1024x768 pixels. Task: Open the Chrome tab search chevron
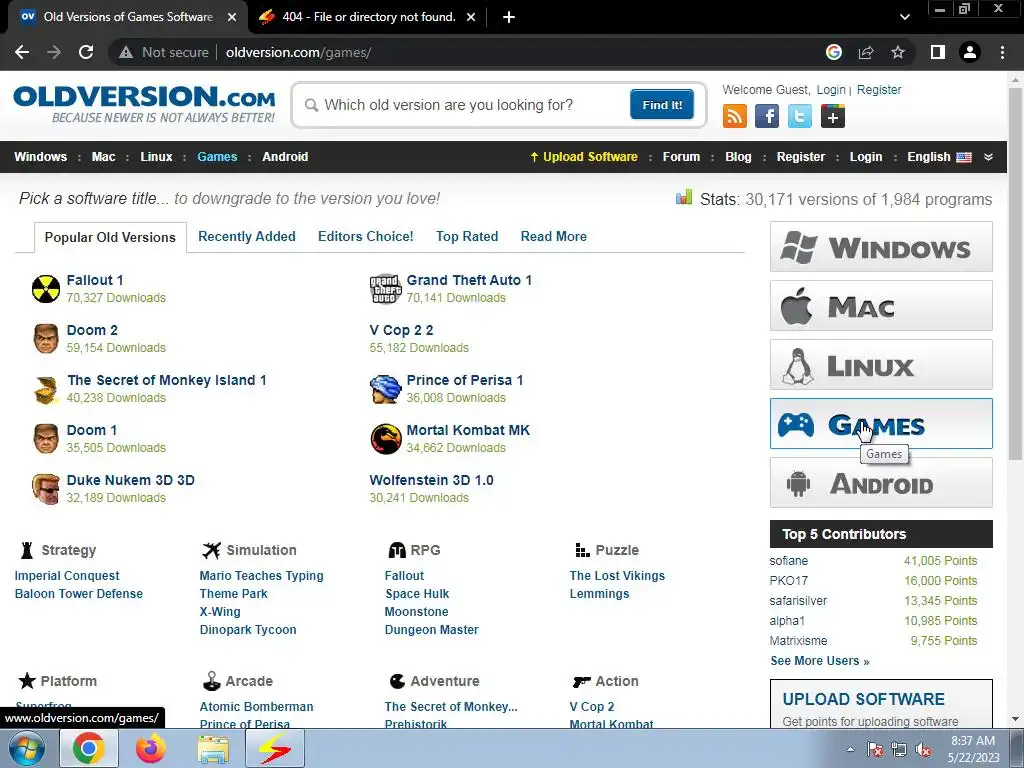pos(904,17)
